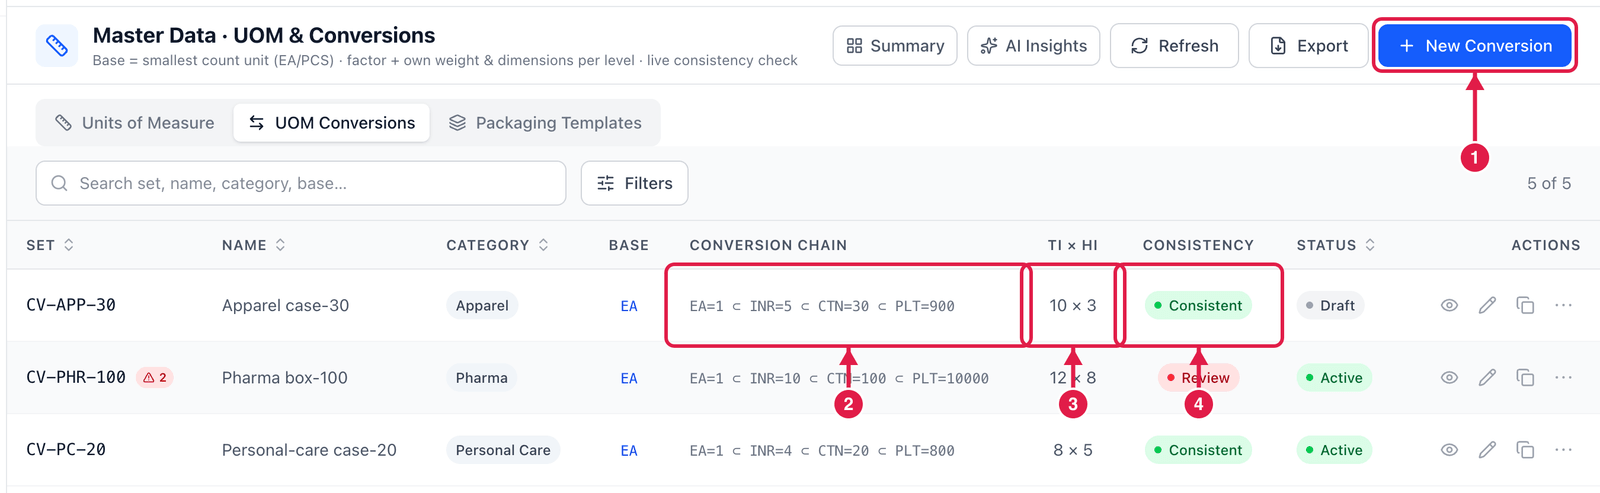Click the Draft status badge

point(1330,306)
